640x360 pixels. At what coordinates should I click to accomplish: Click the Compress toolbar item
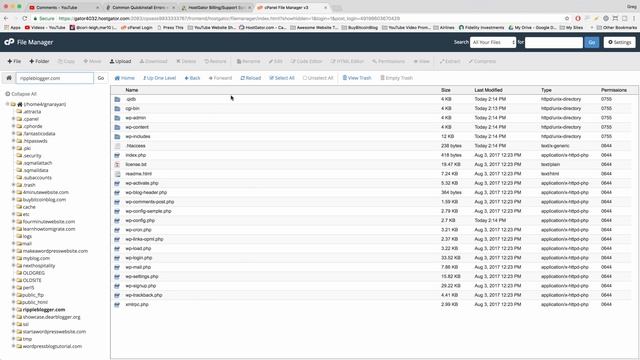pyautogui.click(x=482, y=61)
